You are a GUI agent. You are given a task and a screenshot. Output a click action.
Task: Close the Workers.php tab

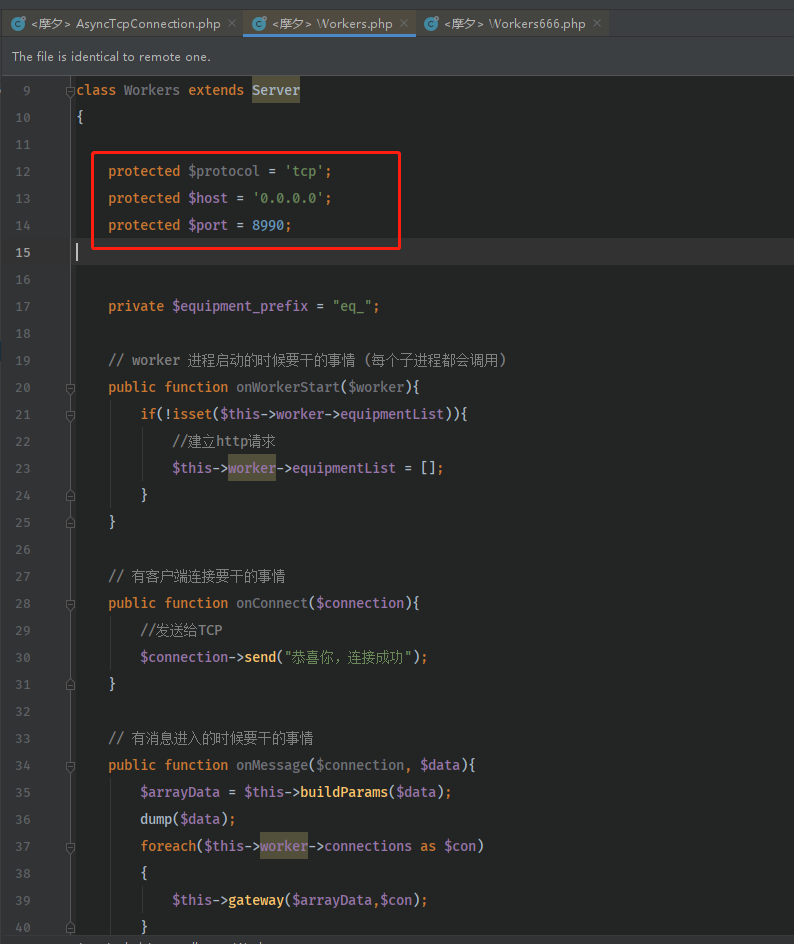click(404, 23)
